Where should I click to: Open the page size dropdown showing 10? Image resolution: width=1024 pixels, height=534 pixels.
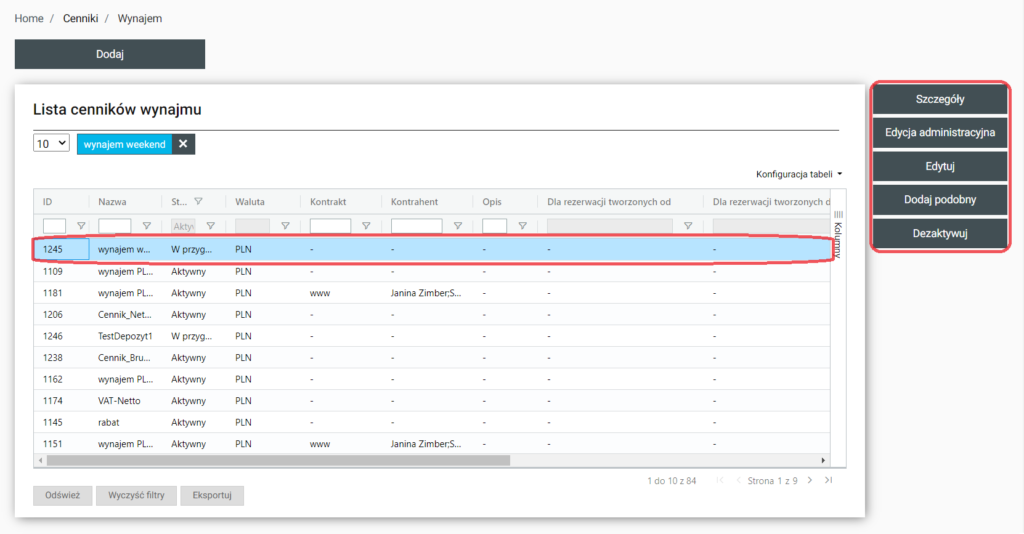point(51,143)
